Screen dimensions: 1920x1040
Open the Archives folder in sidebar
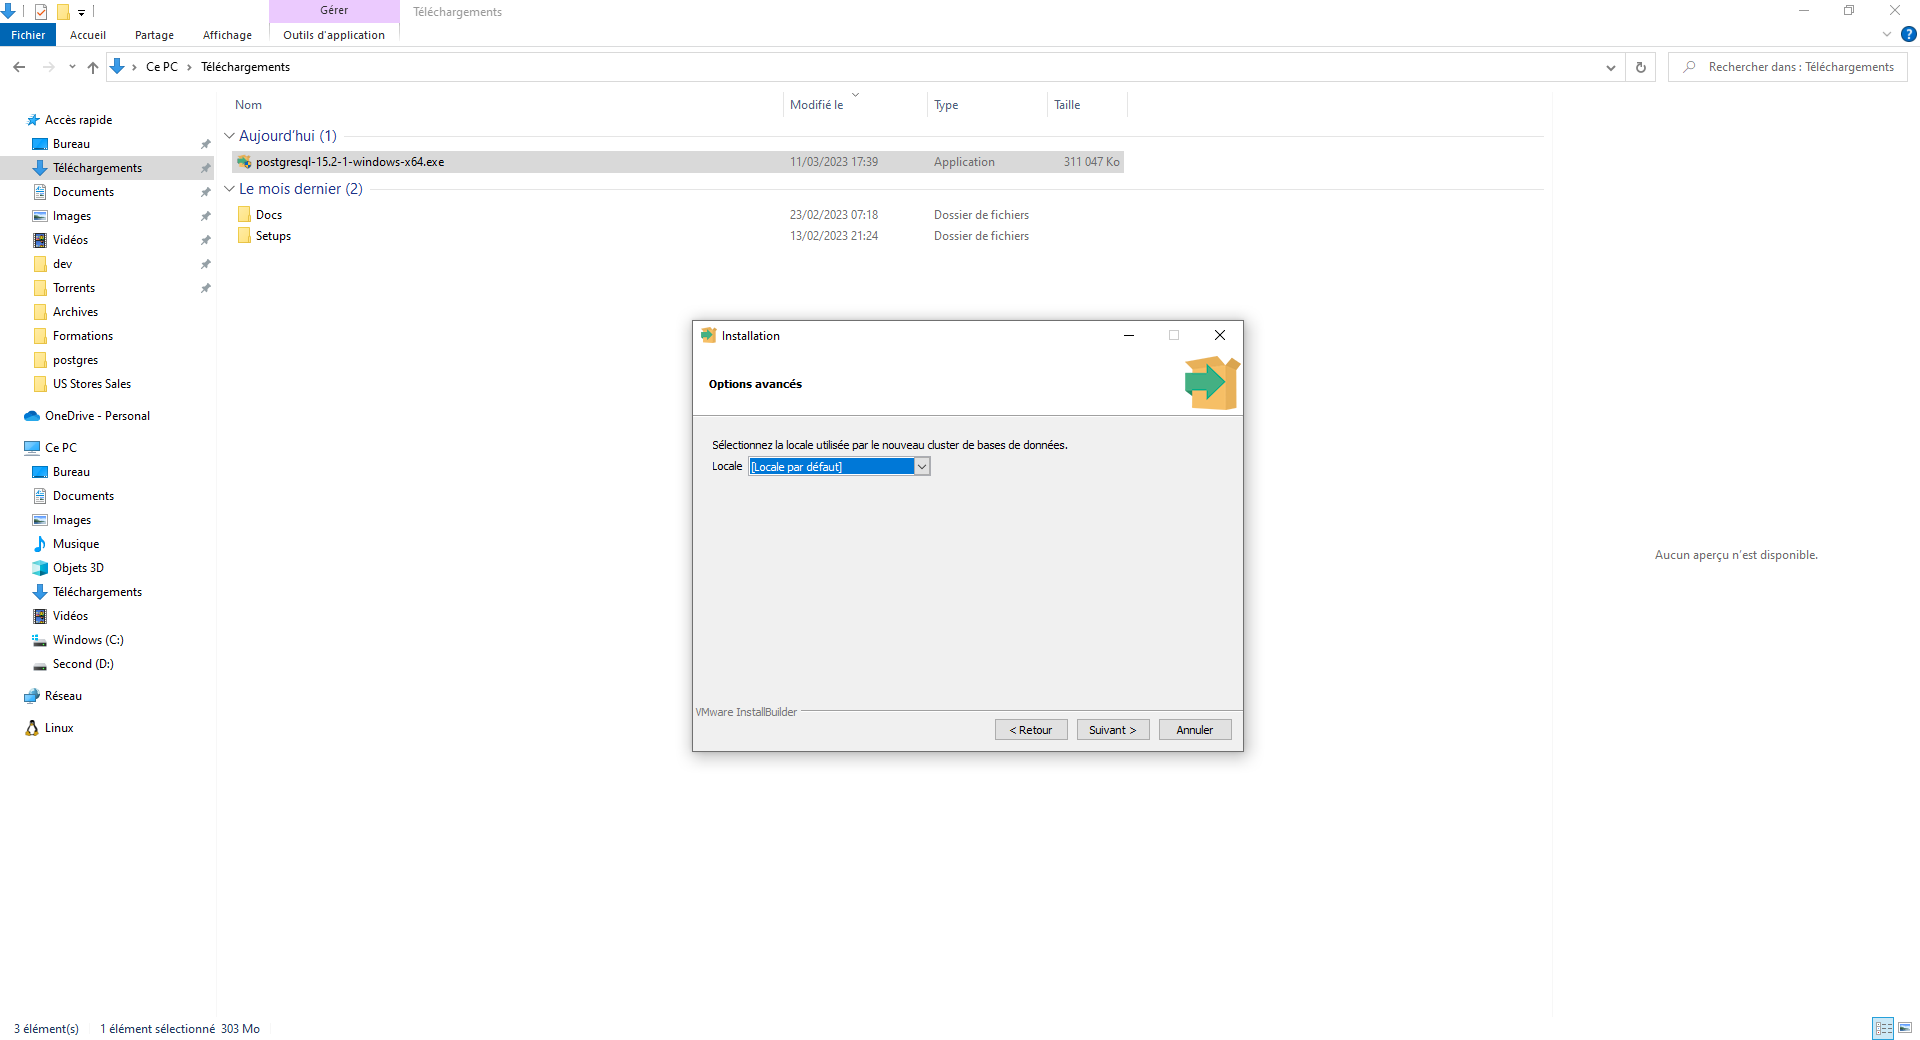click(75, 312)
